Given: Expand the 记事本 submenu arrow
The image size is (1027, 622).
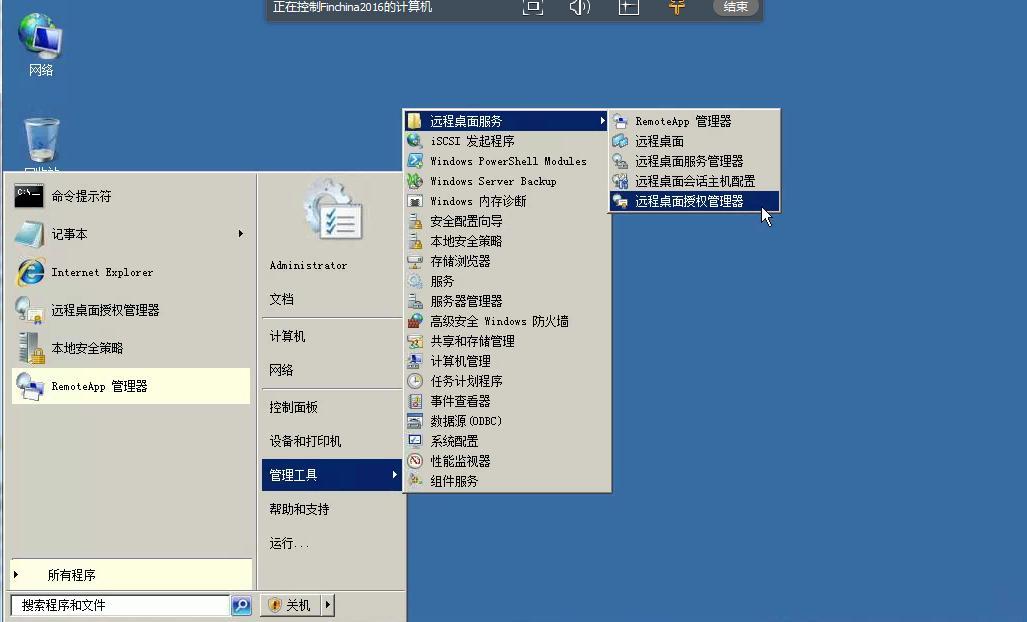Looking at the screenshot, I should (240, 234).
